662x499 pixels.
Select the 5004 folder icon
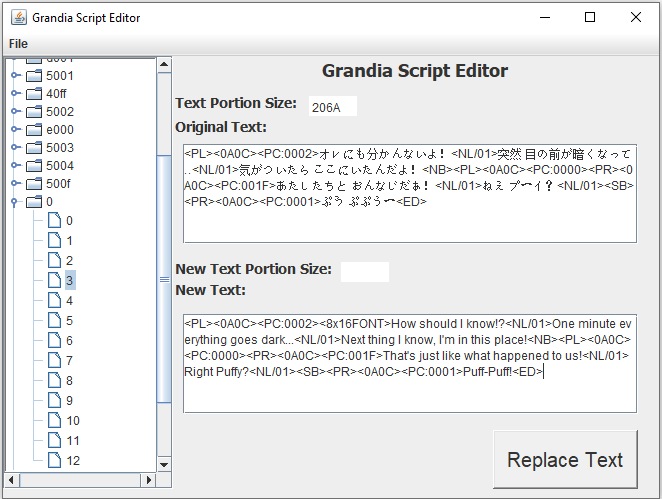[34, 165]
